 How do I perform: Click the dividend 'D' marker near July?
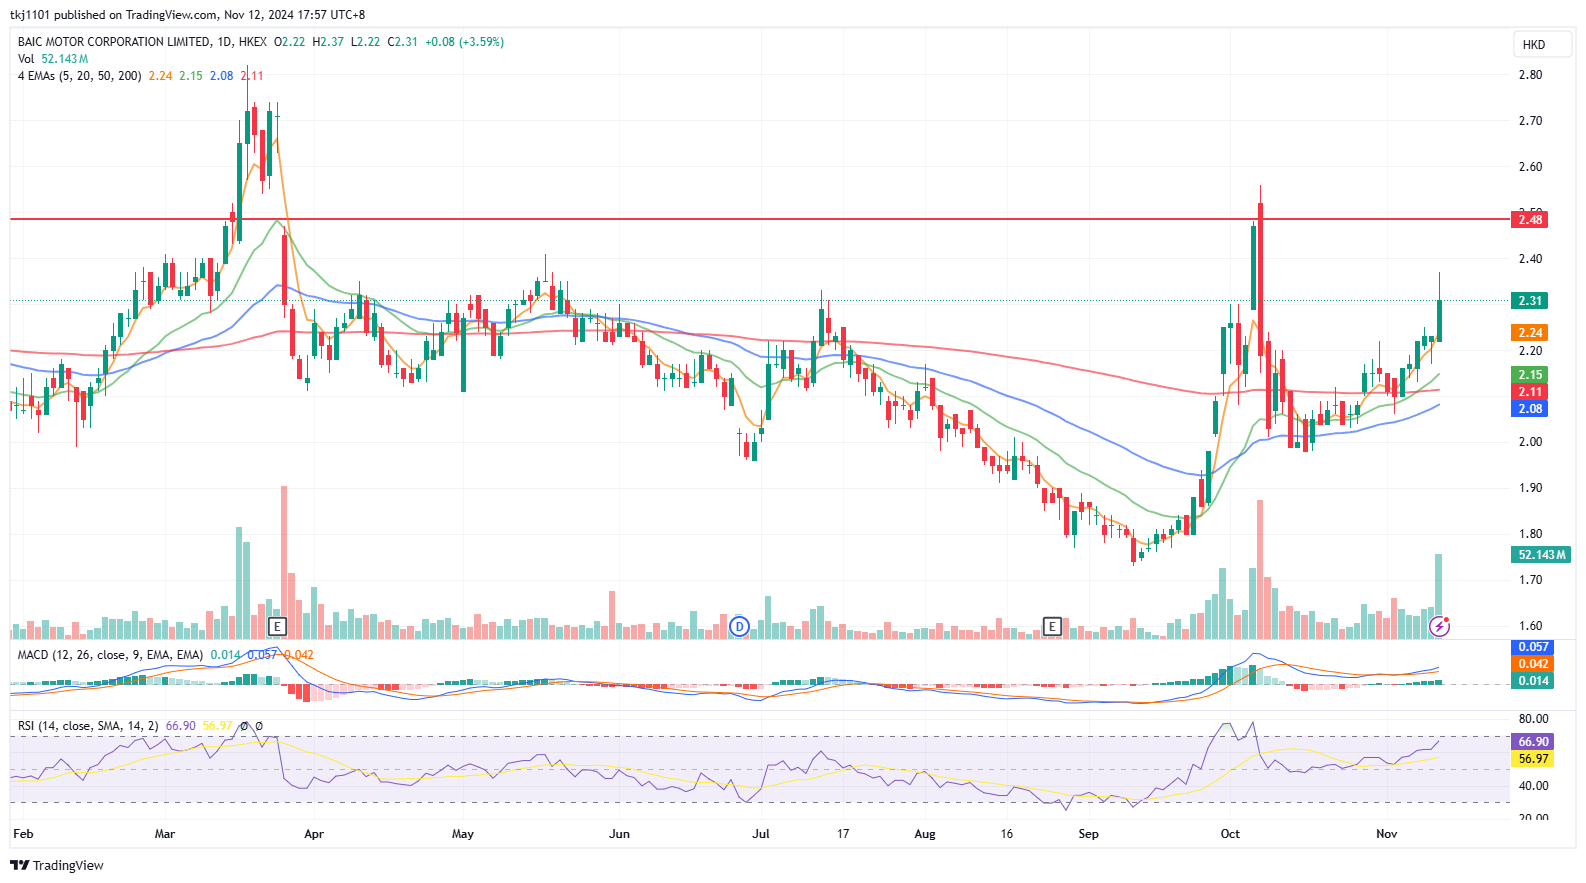click(739, 627)
